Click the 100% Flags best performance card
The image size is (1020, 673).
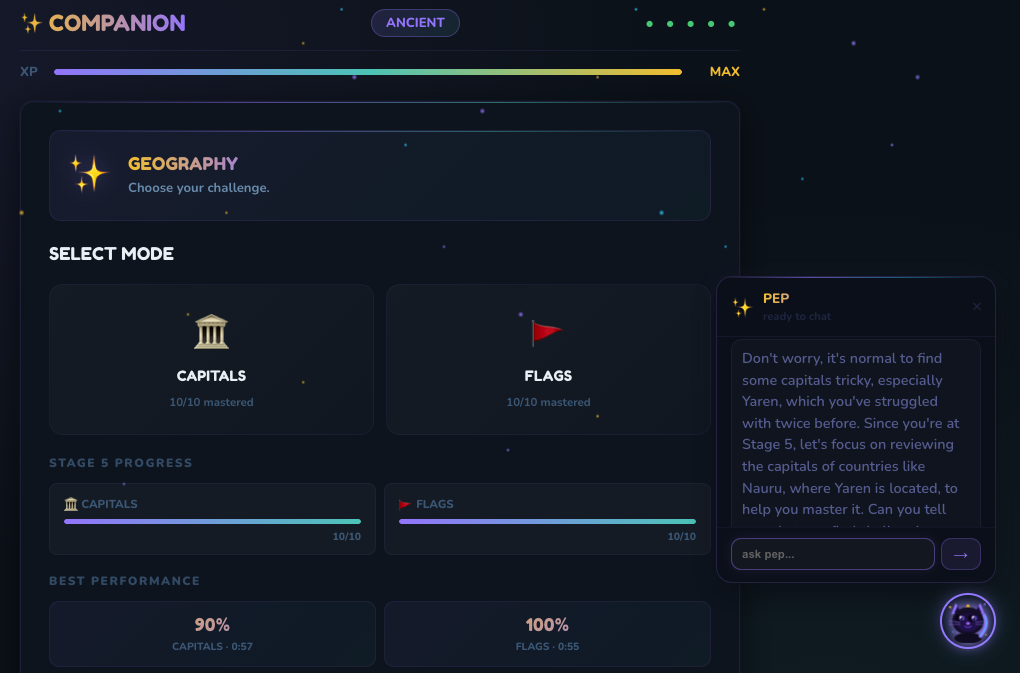(x=547, y=633)
